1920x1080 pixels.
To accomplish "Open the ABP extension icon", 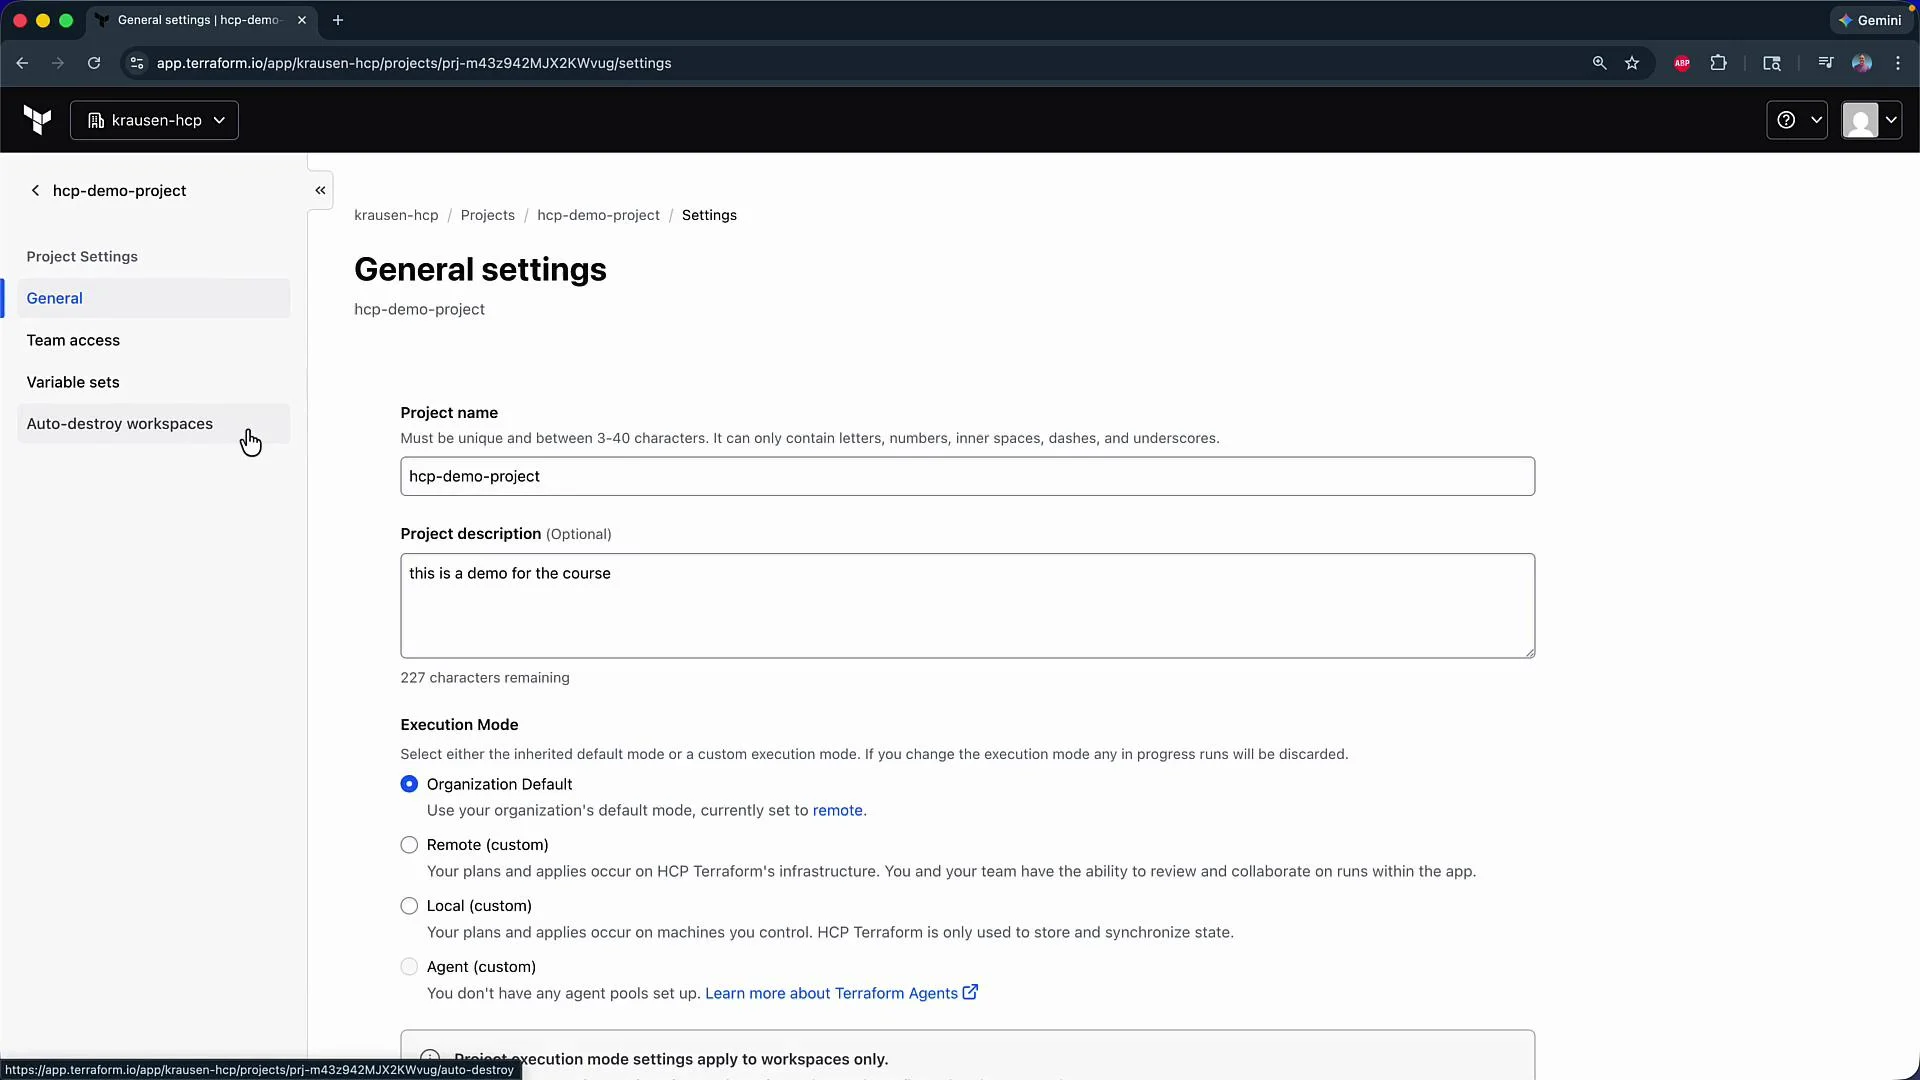I will tap(1682, 63).
